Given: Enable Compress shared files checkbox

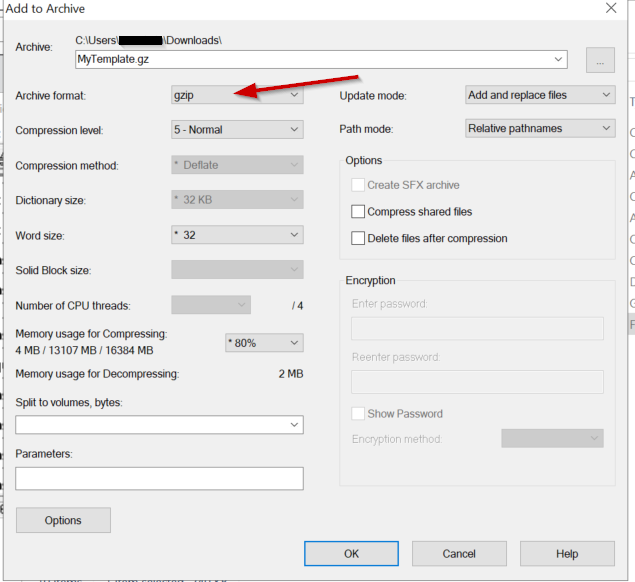Looking at the screenshot, I should [x=358, y=212].
